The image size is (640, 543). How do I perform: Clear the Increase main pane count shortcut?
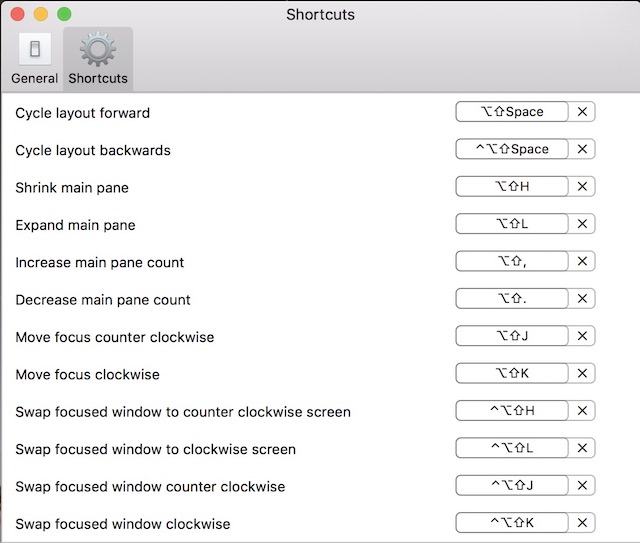coord(582,261)
